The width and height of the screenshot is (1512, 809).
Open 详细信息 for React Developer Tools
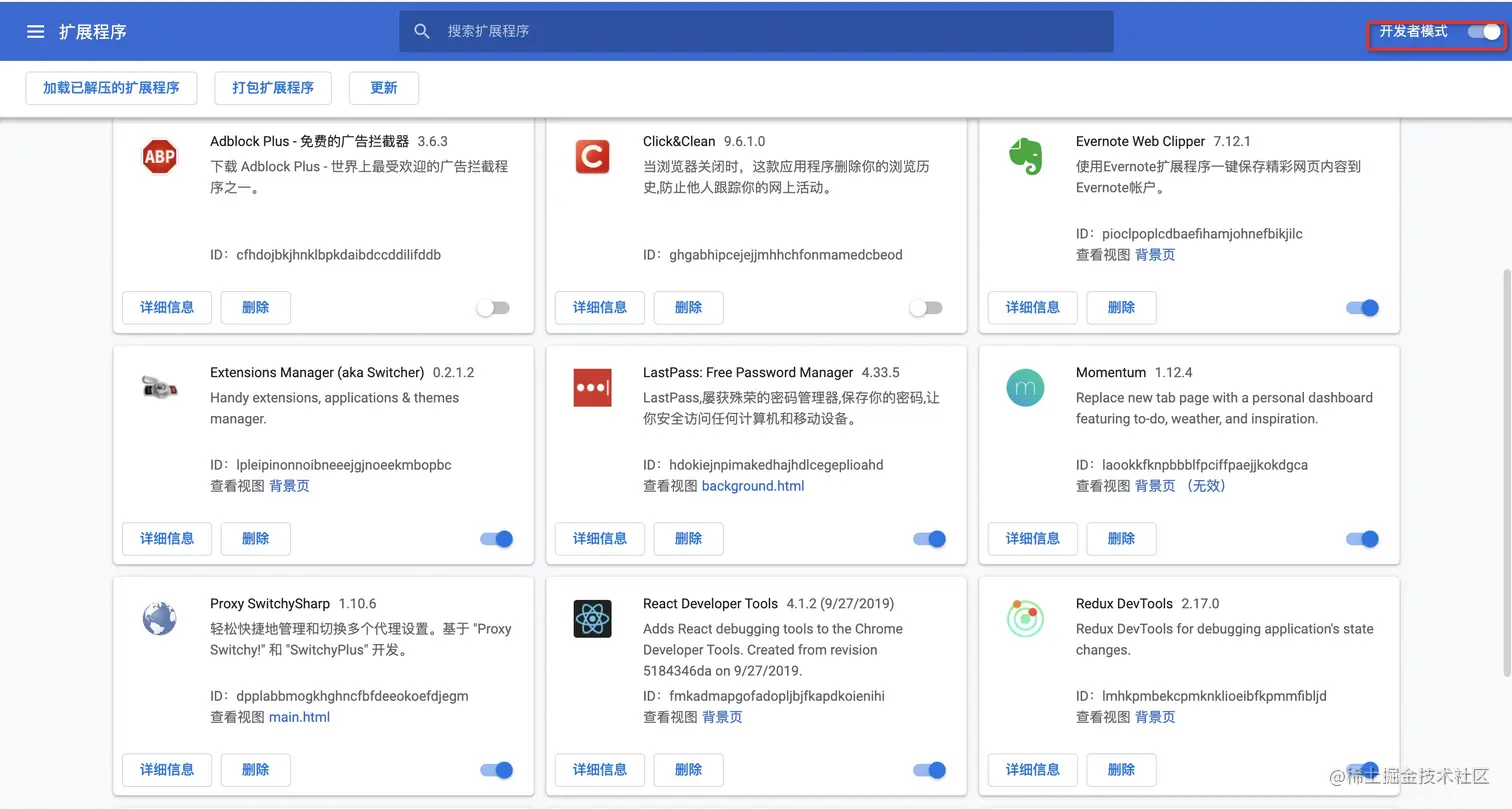(x=600, y=770)
